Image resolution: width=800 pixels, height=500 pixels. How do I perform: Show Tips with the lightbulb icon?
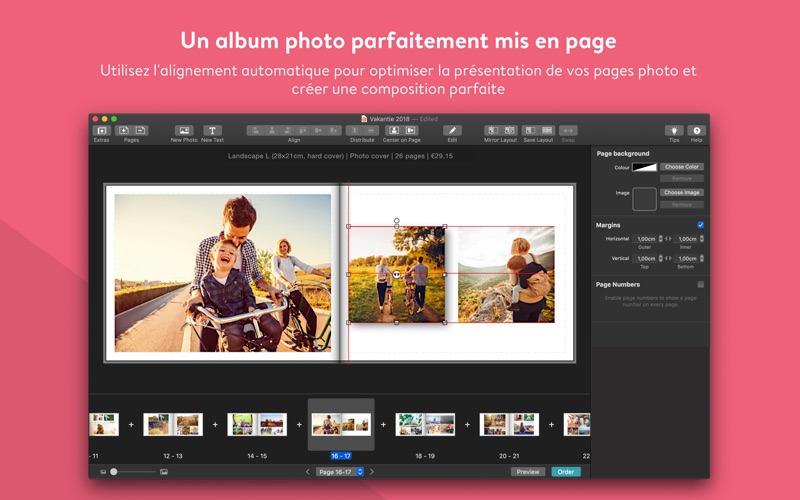point(674,131)
